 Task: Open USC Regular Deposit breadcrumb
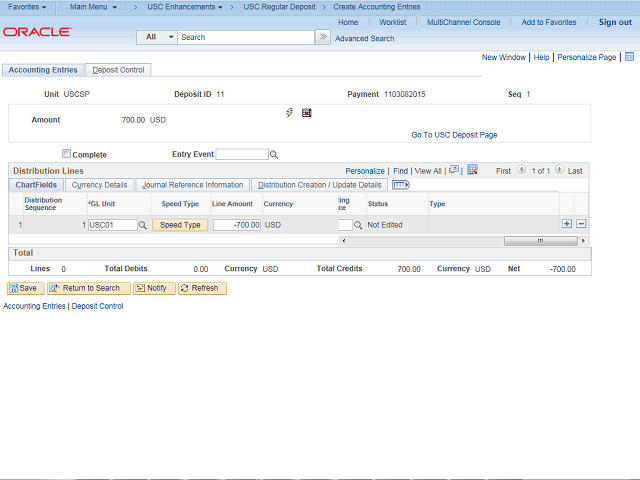(x=279, y=7)
